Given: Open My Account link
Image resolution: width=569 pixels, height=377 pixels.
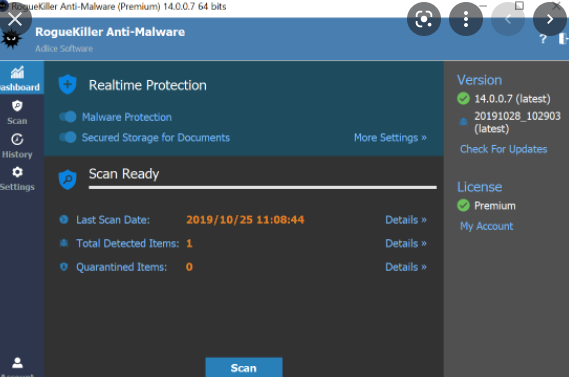Looking at the screenshot, I should [x=486, y=226].
